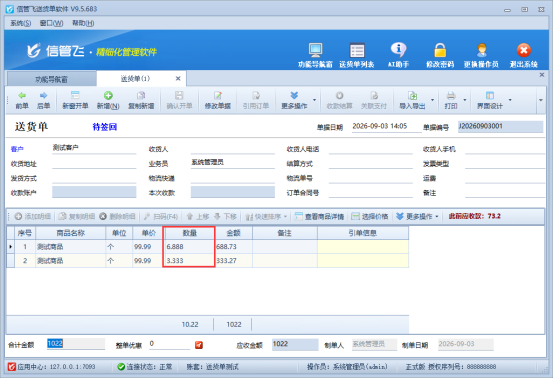Screen dimensions: 553x378
Task: Click the 合计金额 field
Action: pyautogui.click(x=76, y=344)
